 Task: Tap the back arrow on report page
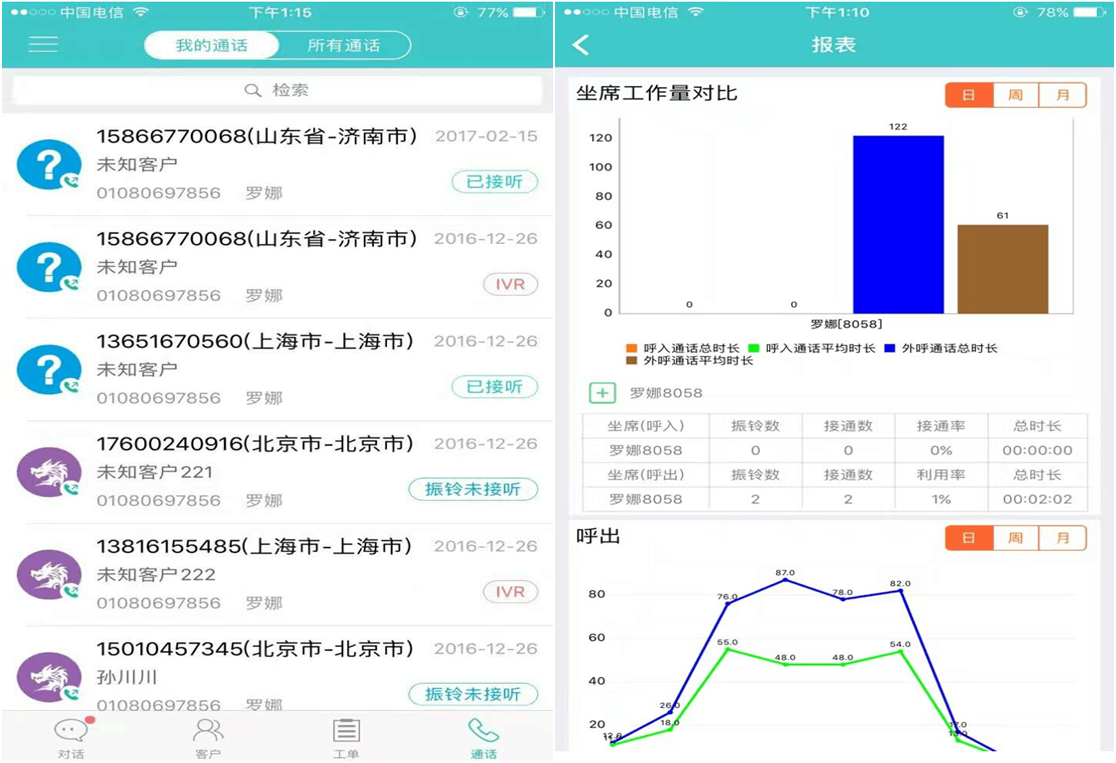pos(581,45)
